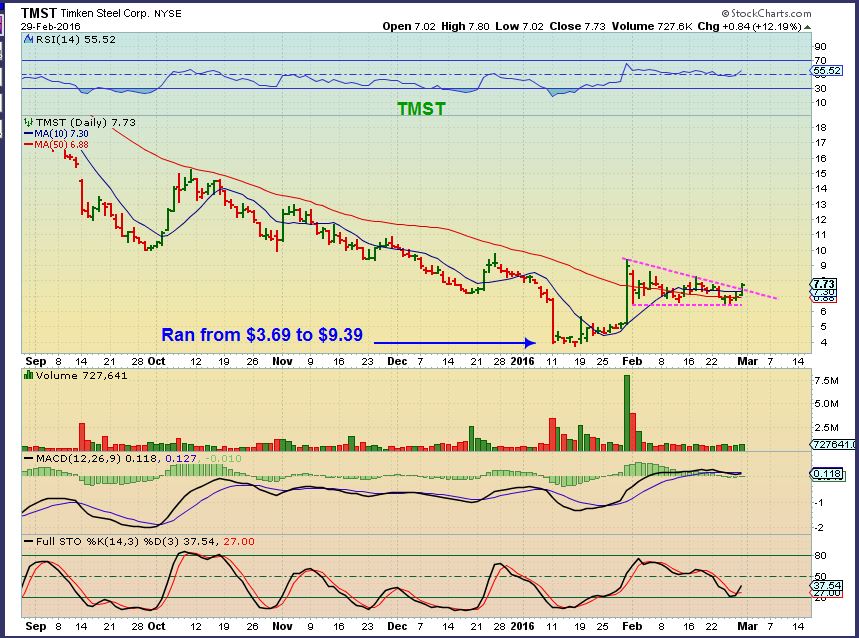The height and width of the screenshot is (638, 859).
Task: Click the RSI(14) 55.52 indicator label
Action: click(76, 39)
